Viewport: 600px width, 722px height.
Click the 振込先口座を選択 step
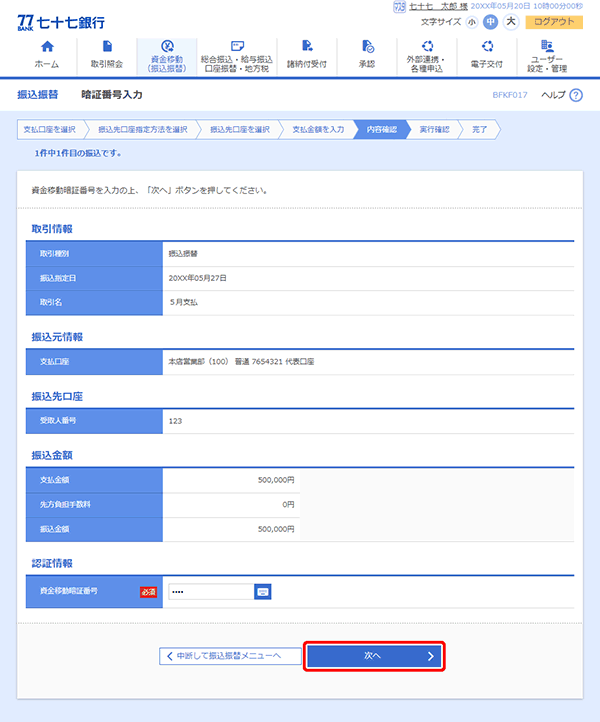coord(240,129)
